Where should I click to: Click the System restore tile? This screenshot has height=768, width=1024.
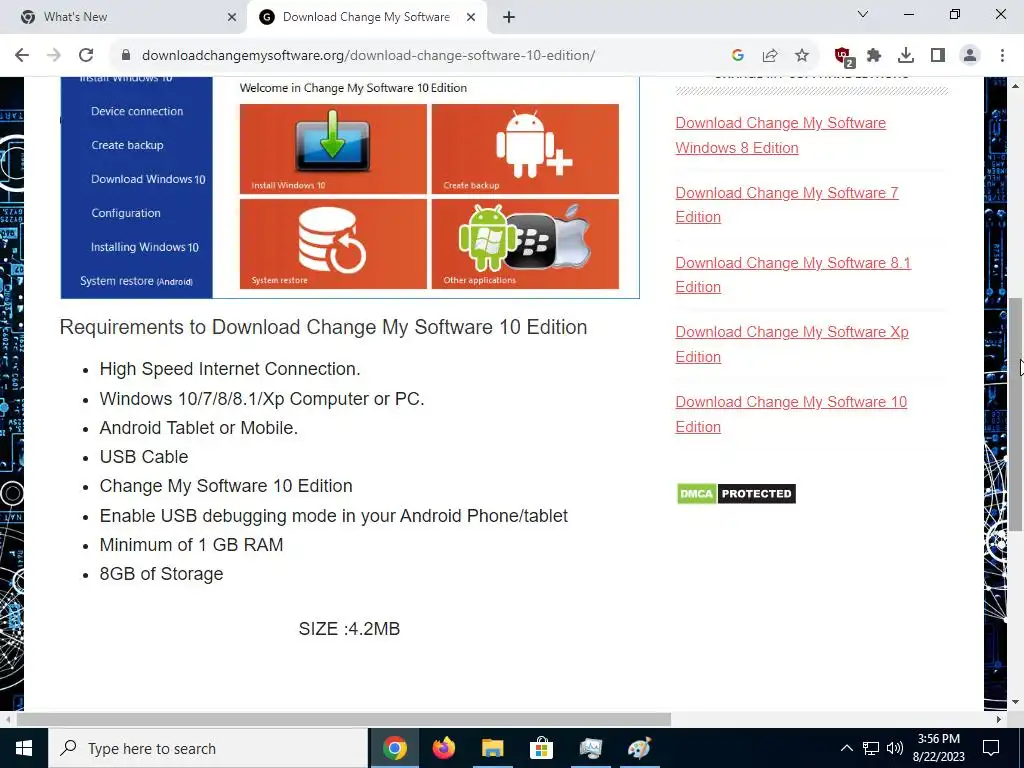point(333,244)
